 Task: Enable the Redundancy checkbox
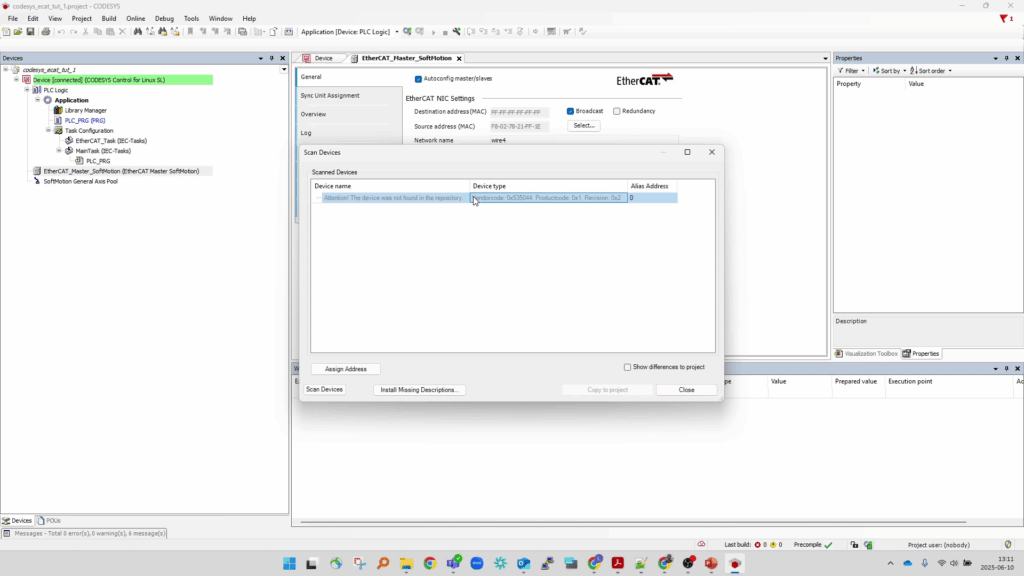[616, 111]
